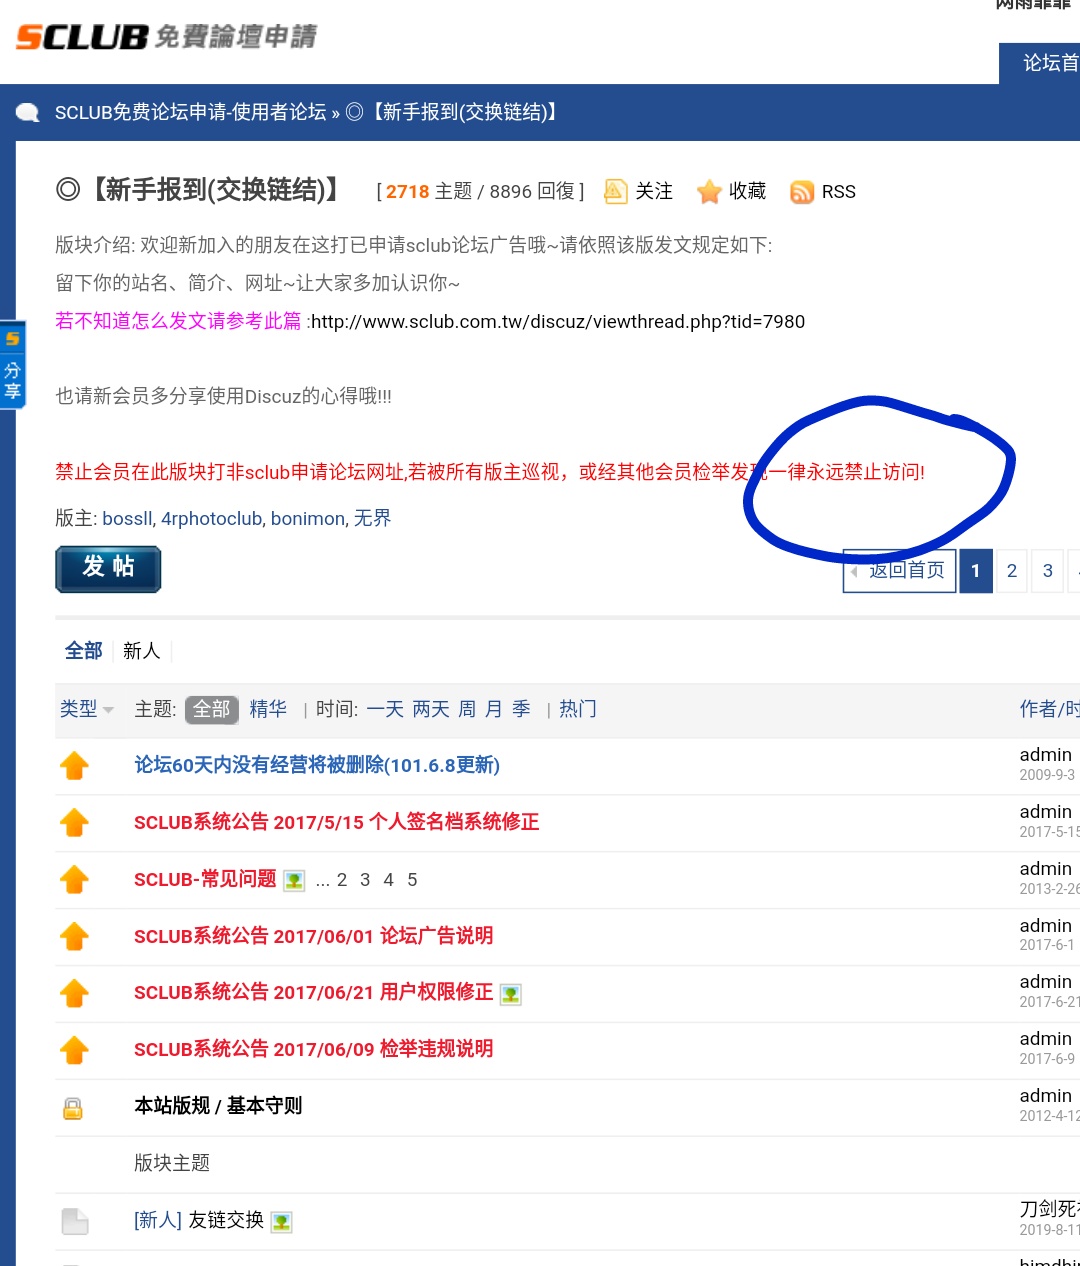
Task: Select the 精华 digest filter
Action: 268,709
